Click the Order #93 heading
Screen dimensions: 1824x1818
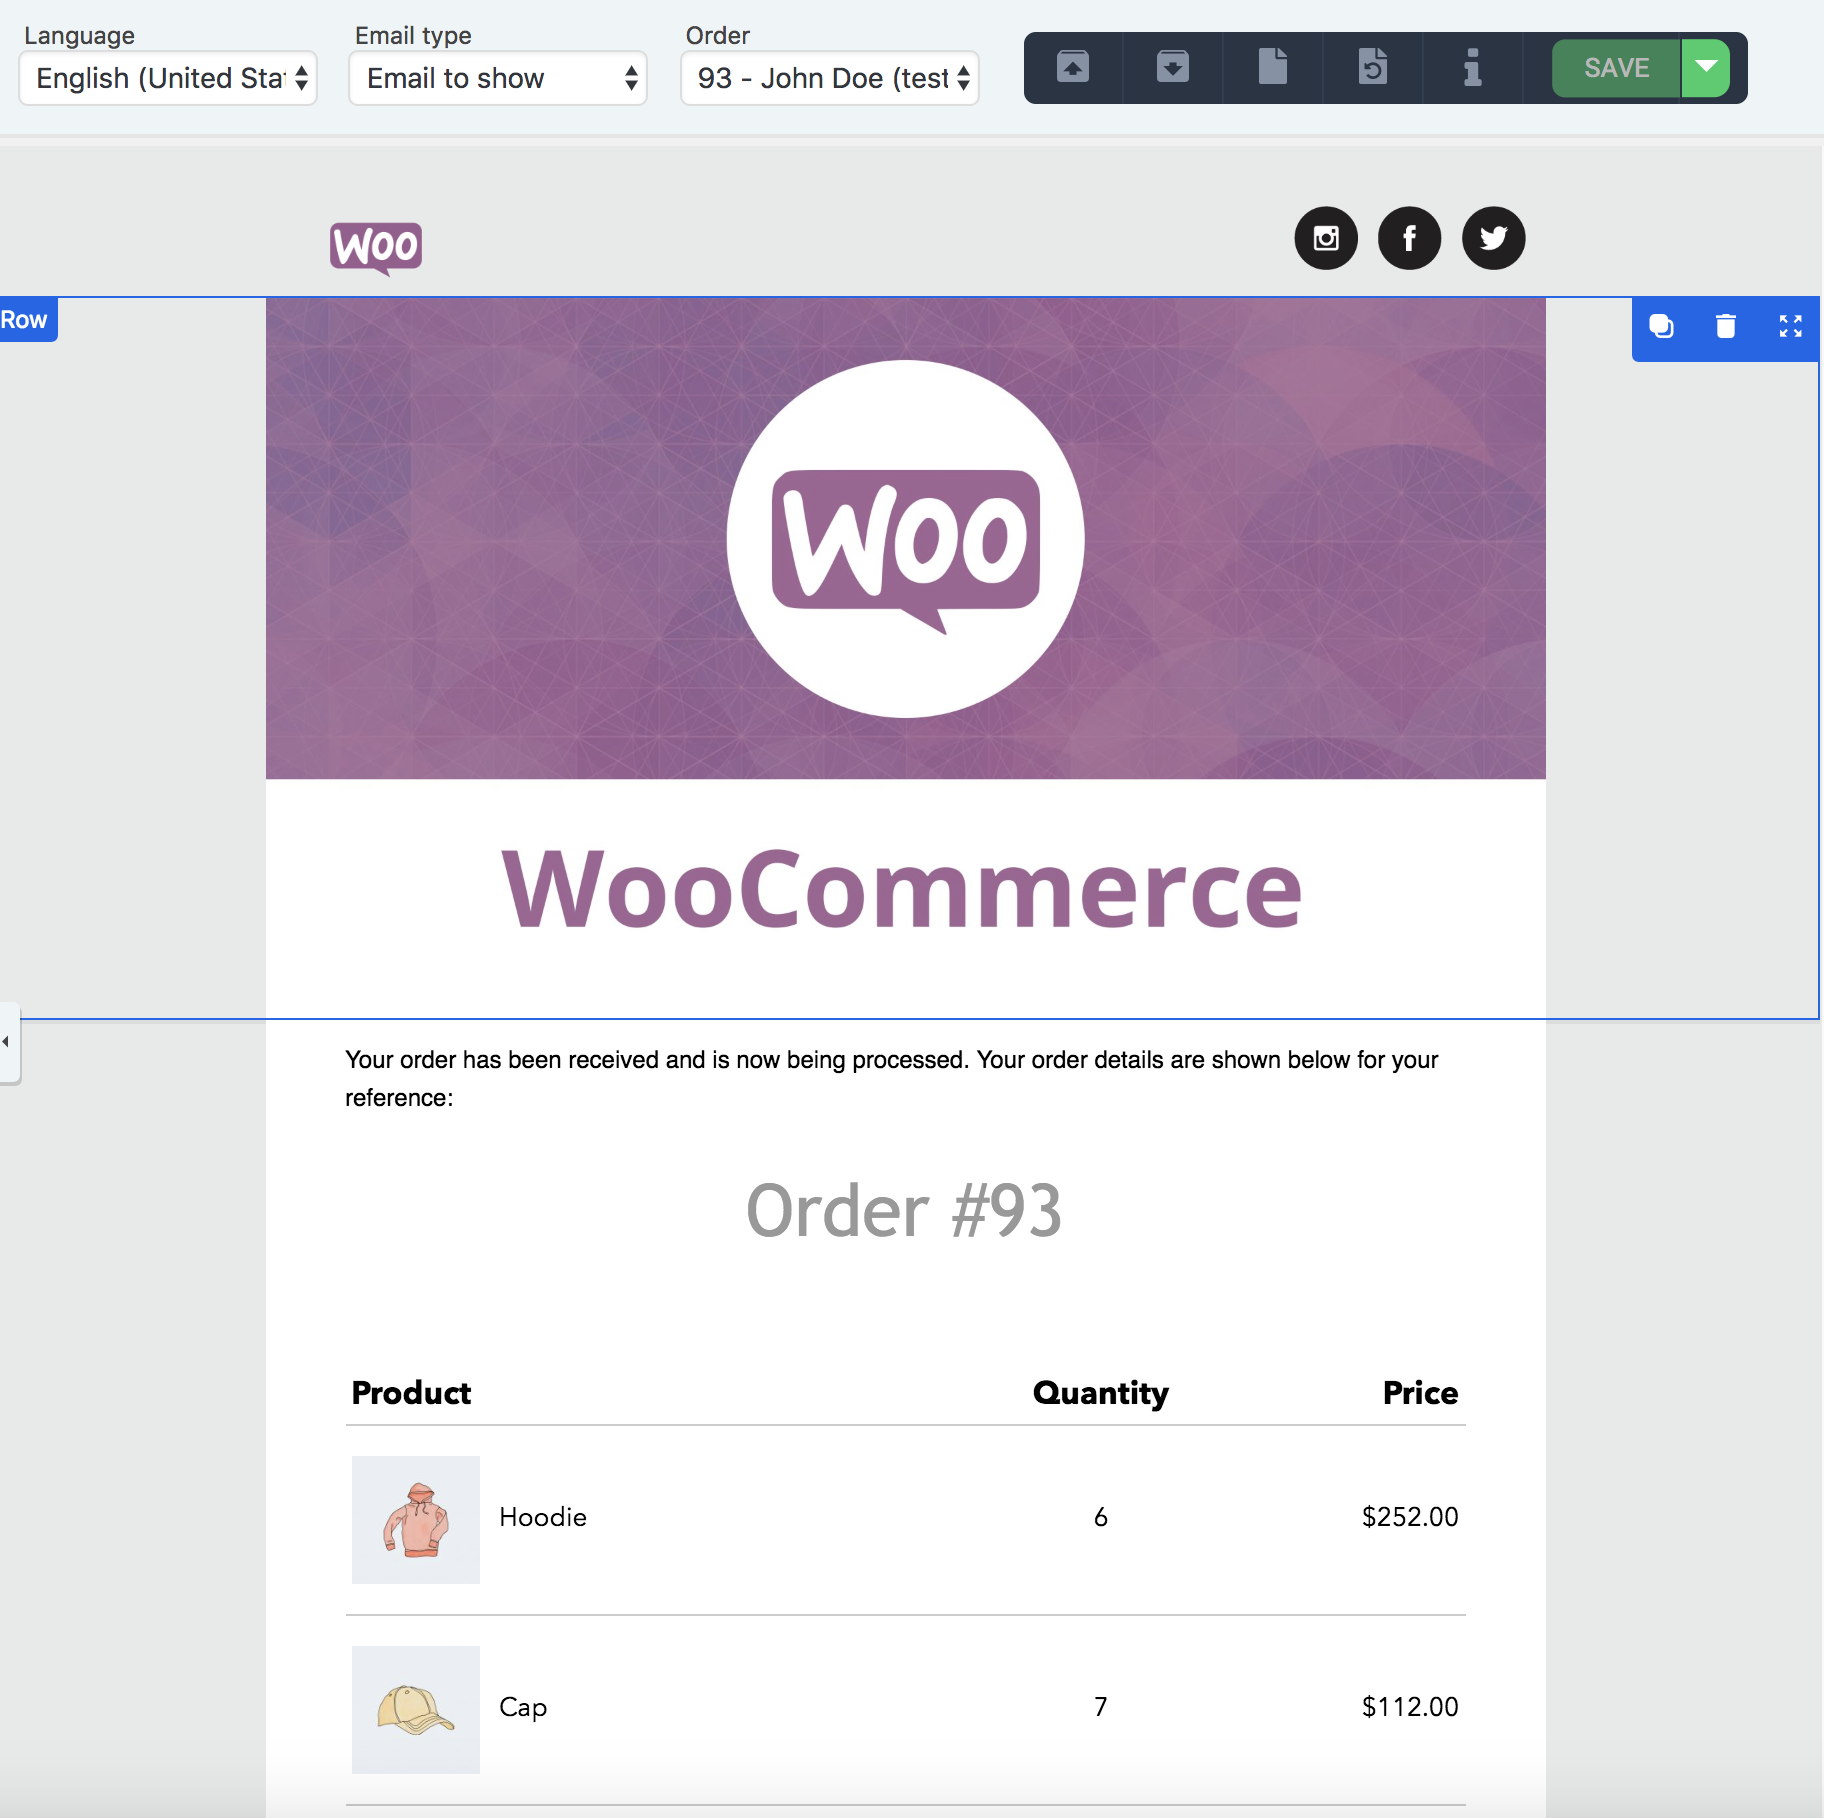click(x=904, y=1210)
